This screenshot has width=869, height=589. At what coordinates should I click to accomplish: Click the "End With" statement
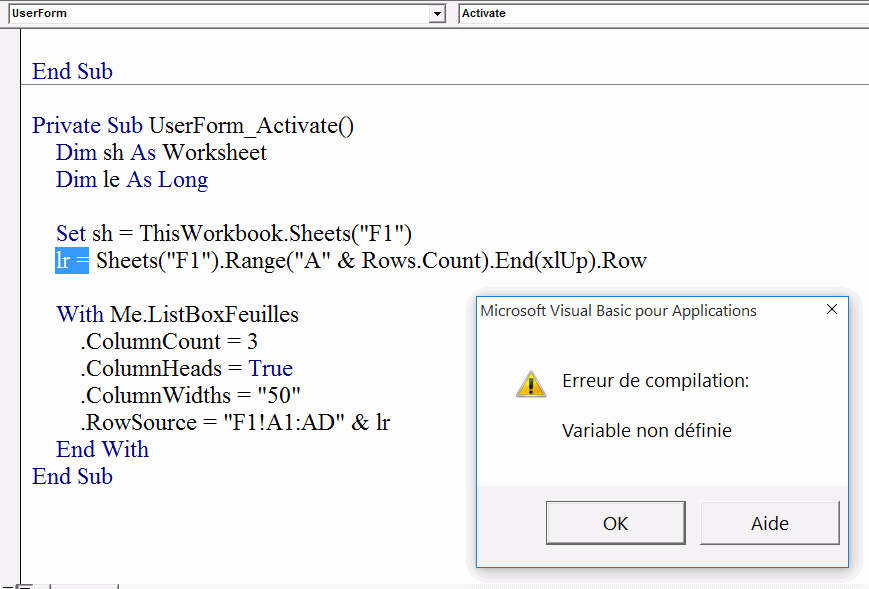click(102, 450)
